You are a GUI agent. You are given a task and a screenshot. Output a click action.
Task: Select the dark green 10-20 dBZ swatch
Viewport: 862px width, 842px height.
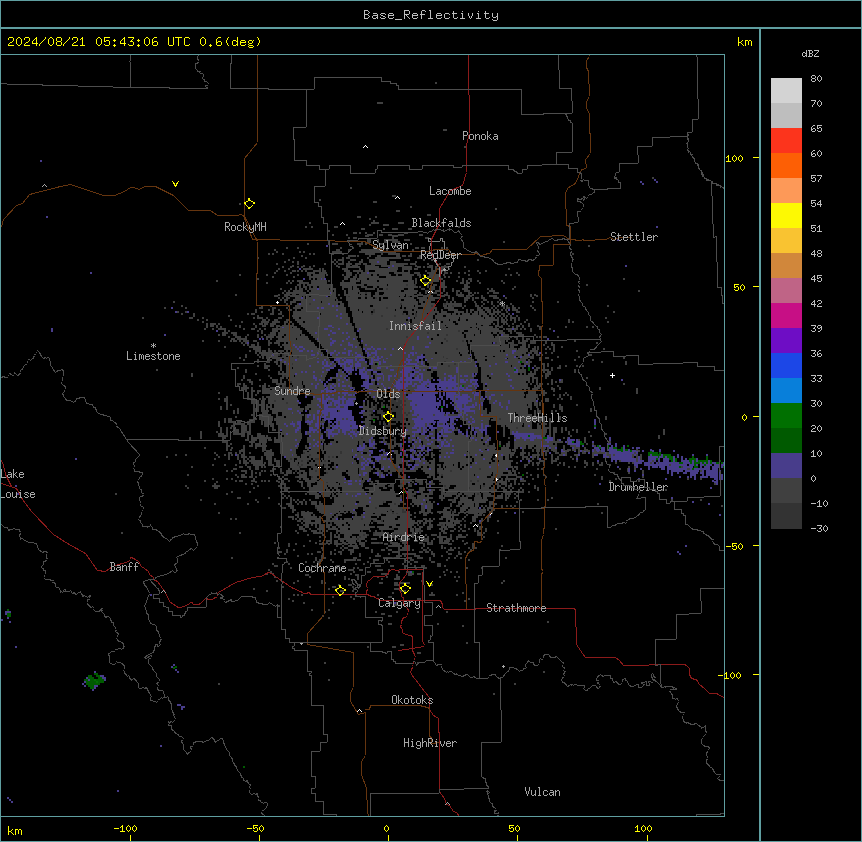click(786, 441)
